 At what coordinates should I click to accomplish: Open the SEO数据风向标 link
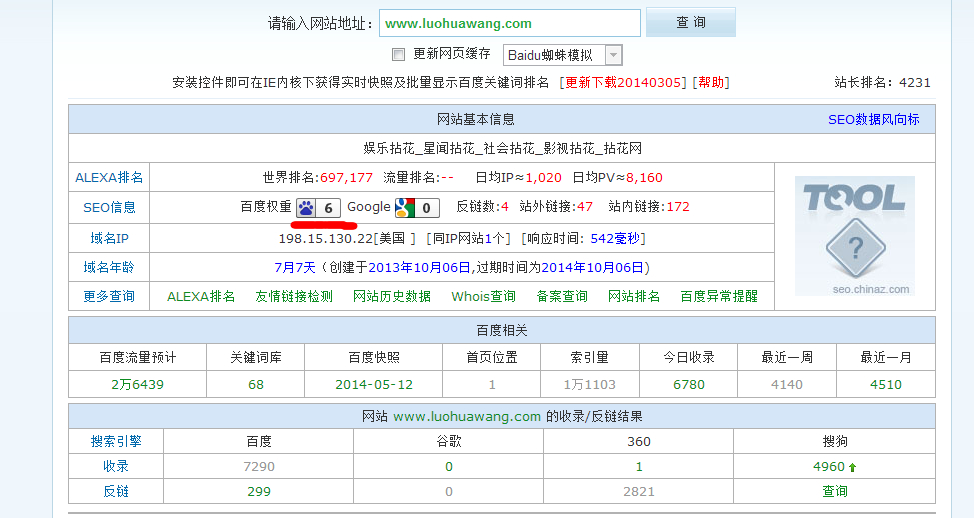[873, 119]
